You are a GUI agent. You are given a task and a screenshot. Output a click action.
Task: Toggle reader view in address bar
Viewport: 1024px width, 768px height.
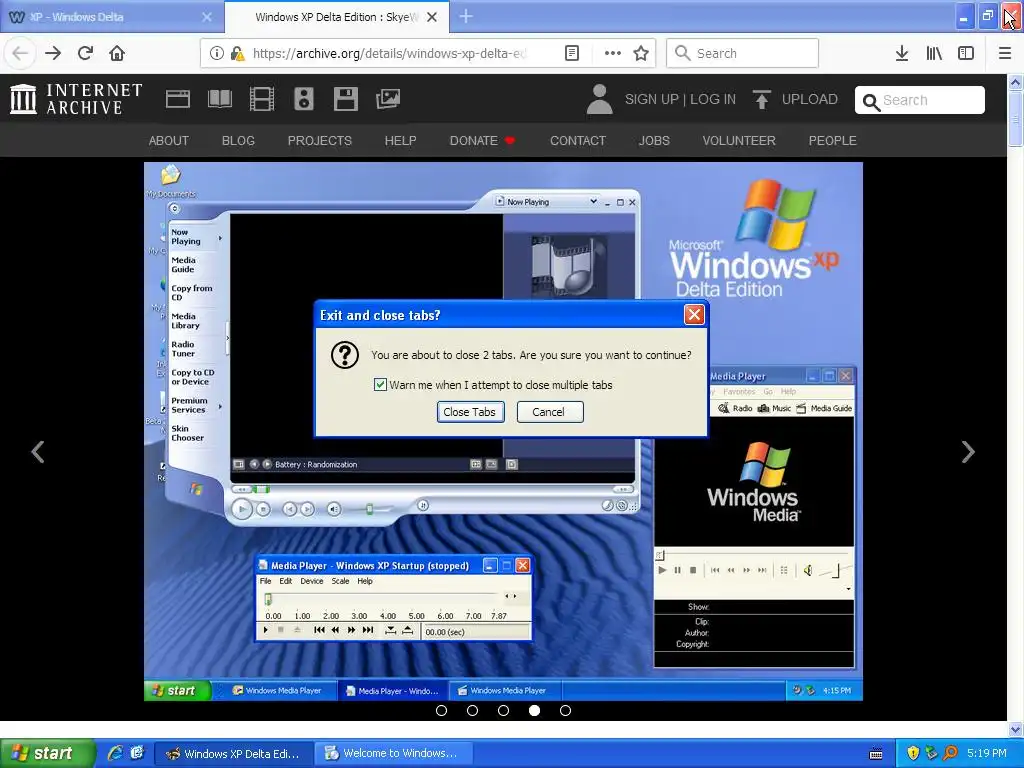click(571, 53)
